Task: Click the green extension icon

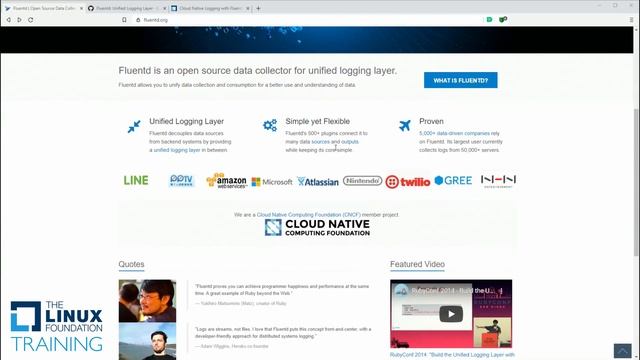Action: pyautogui.click(x=489, y=19)
